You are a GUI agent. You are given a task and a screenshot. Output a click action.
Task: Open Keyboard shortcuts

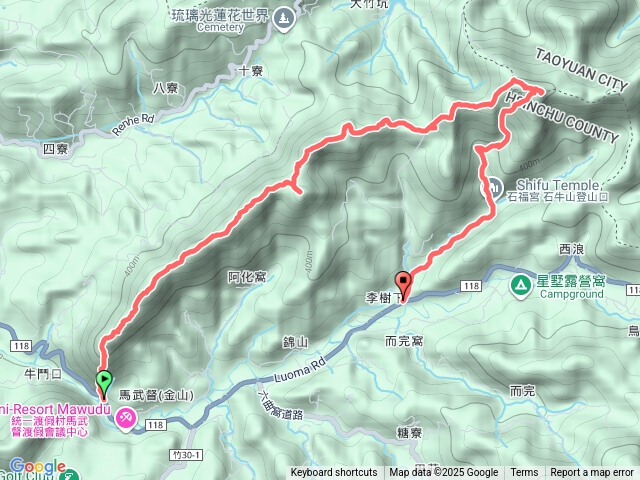coord(334,473)
